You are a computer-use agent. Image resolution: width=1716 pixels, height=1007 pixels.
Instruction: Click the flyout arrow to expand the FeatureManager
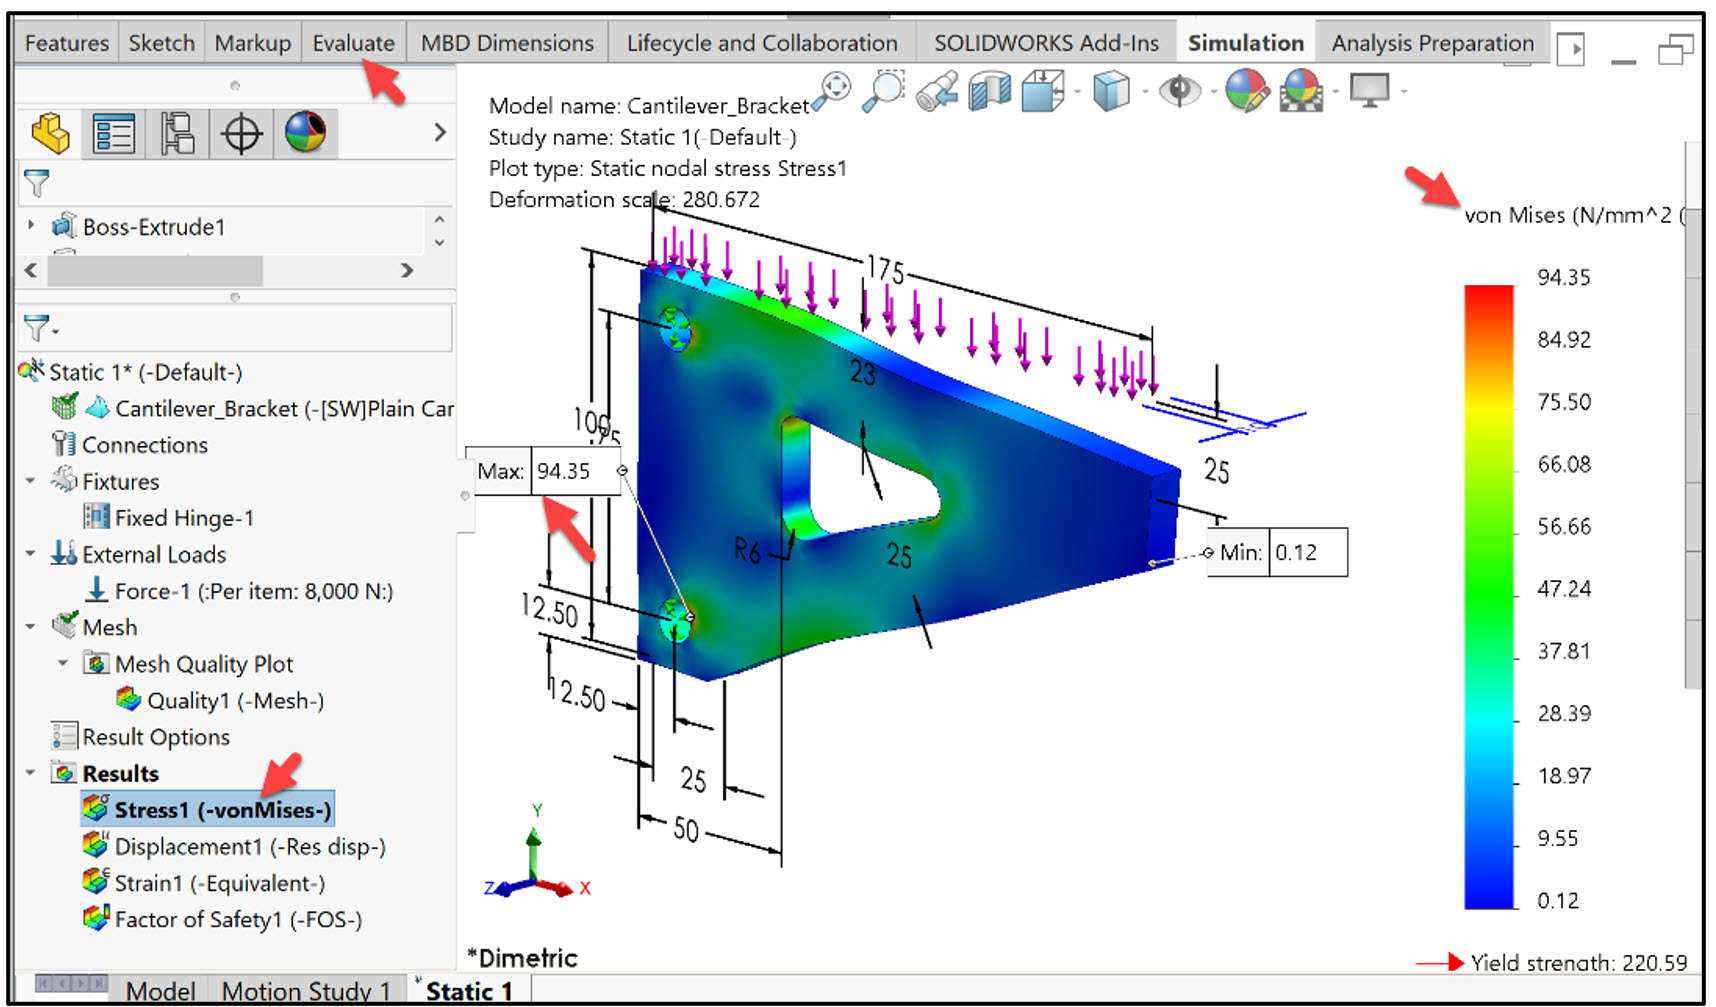click(440, 131)
